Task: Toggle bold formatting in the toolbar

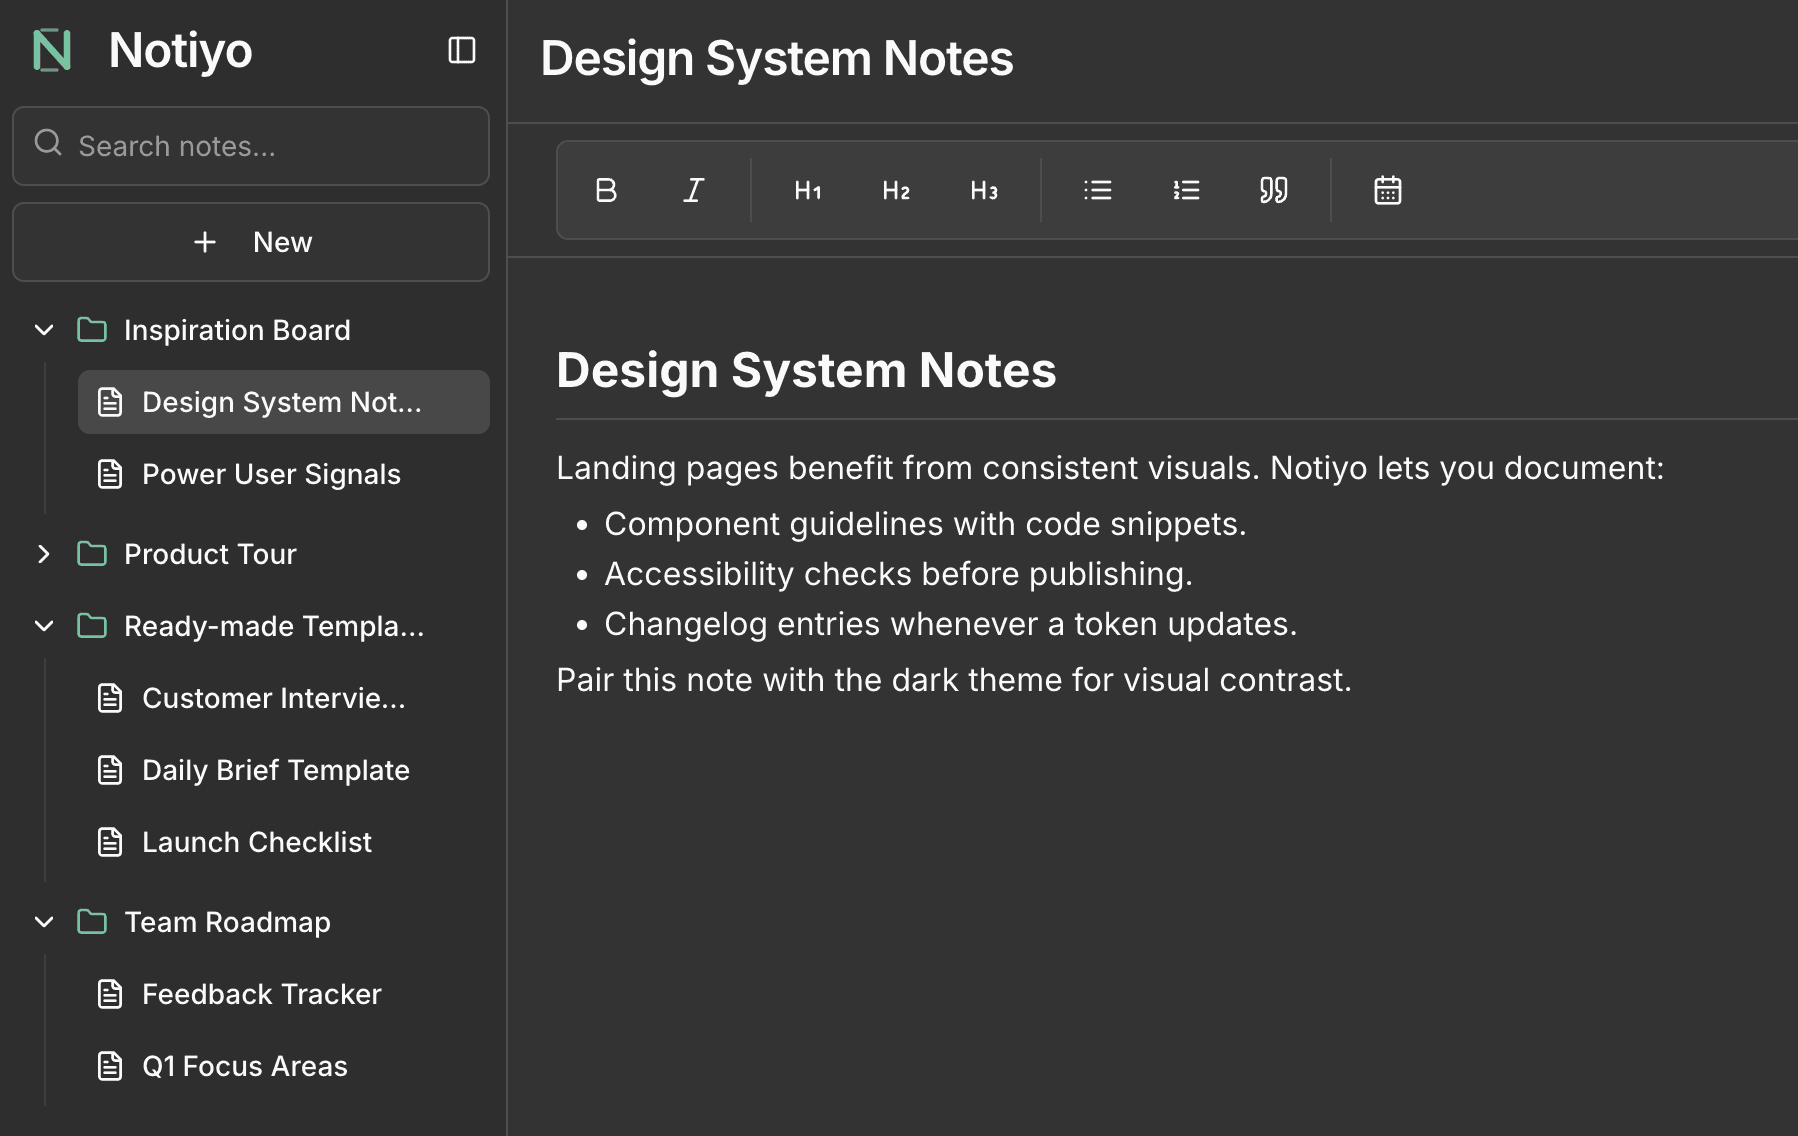Action: tap(606, 190)
